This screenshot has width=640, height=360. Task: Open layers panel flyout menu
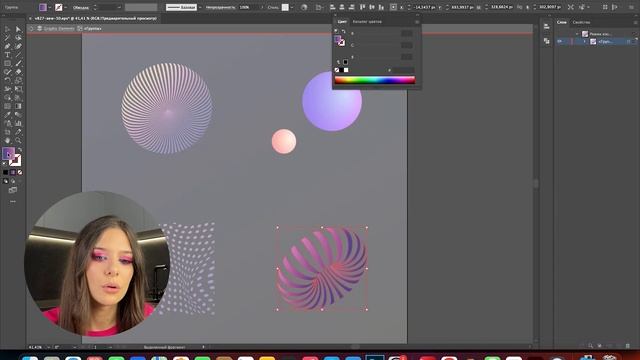tap(636, 22)
